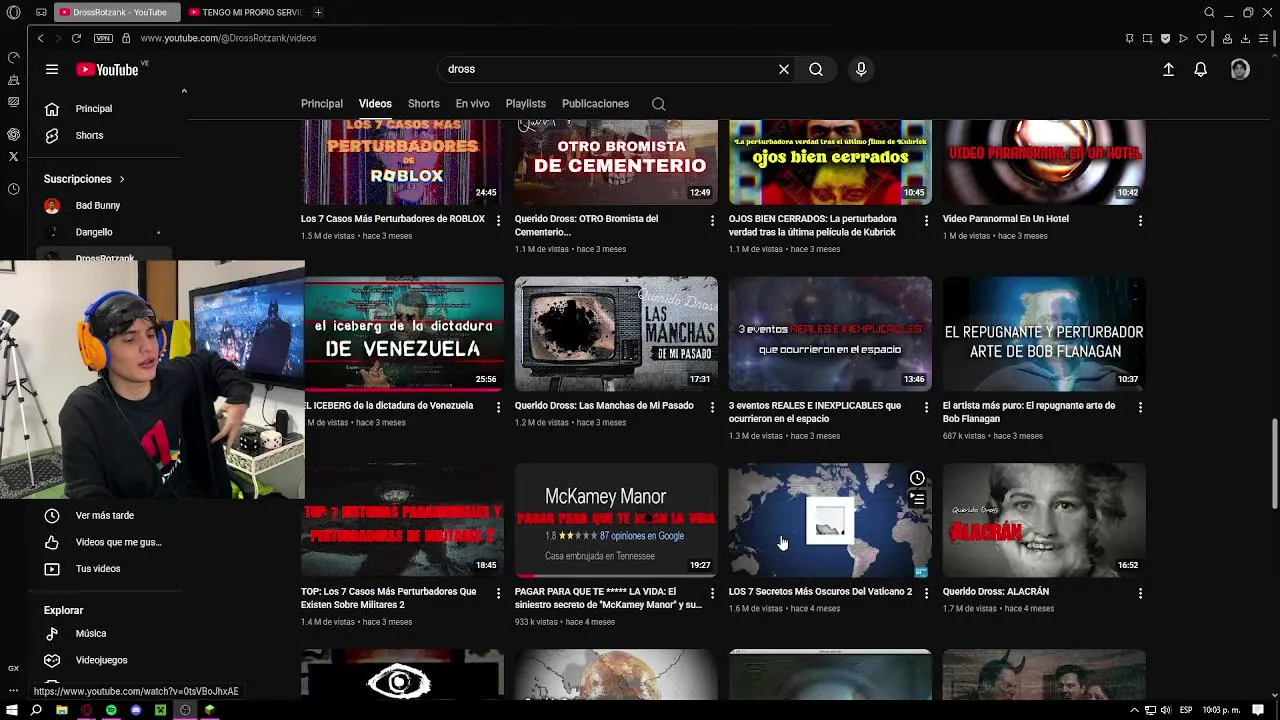Click the address bar URL
This screenshot has height=720, width=1280.
pyautogui.click(x=228, y=38)
